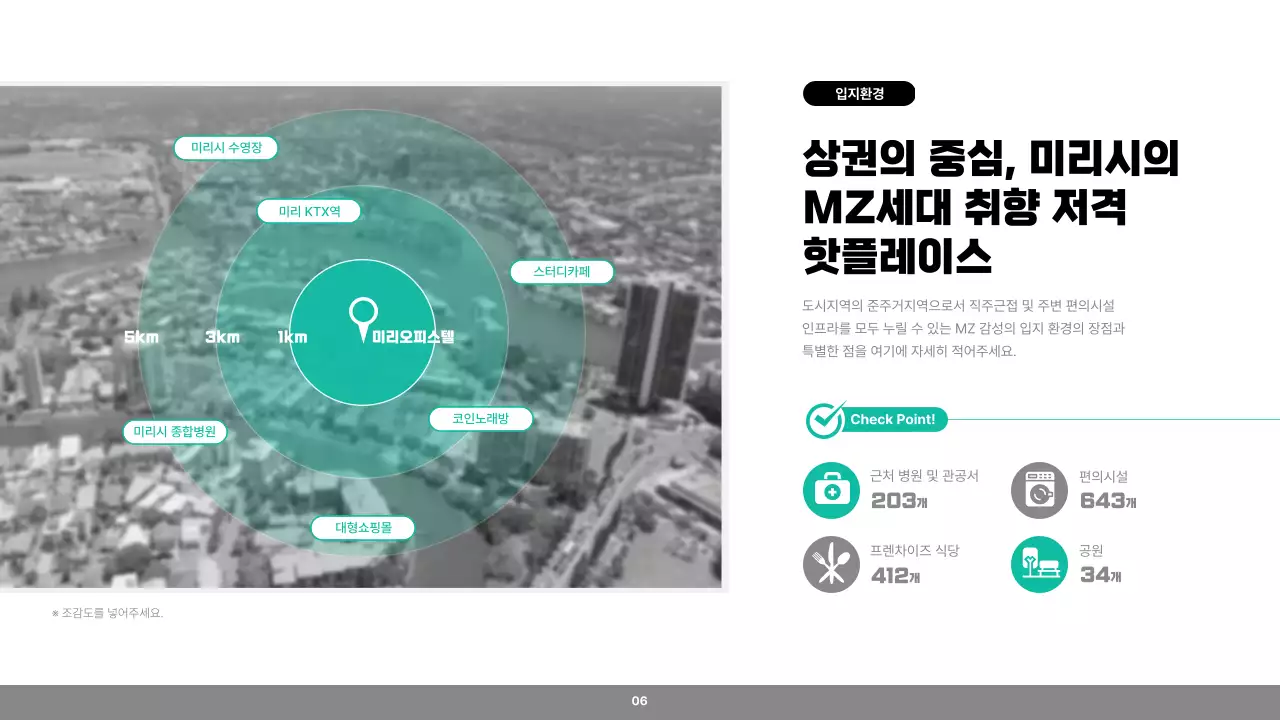
Task: Select the 미리오피스텔 location pin marker
Action: tap(361, 319)
